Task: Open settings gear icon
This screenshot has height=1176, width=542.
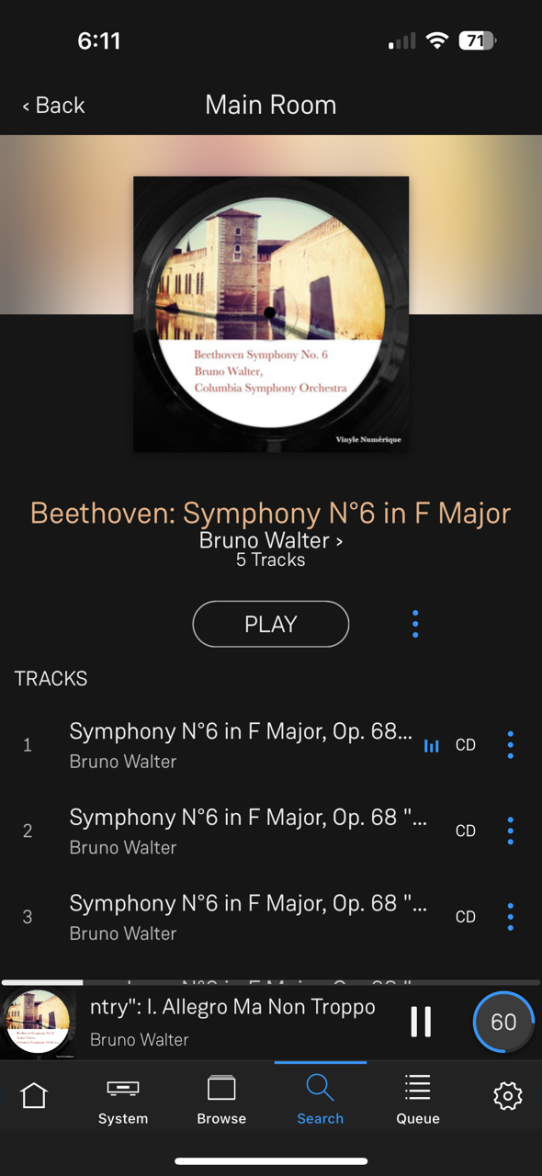Action: pyautogui.click(x=508, y=1096)
